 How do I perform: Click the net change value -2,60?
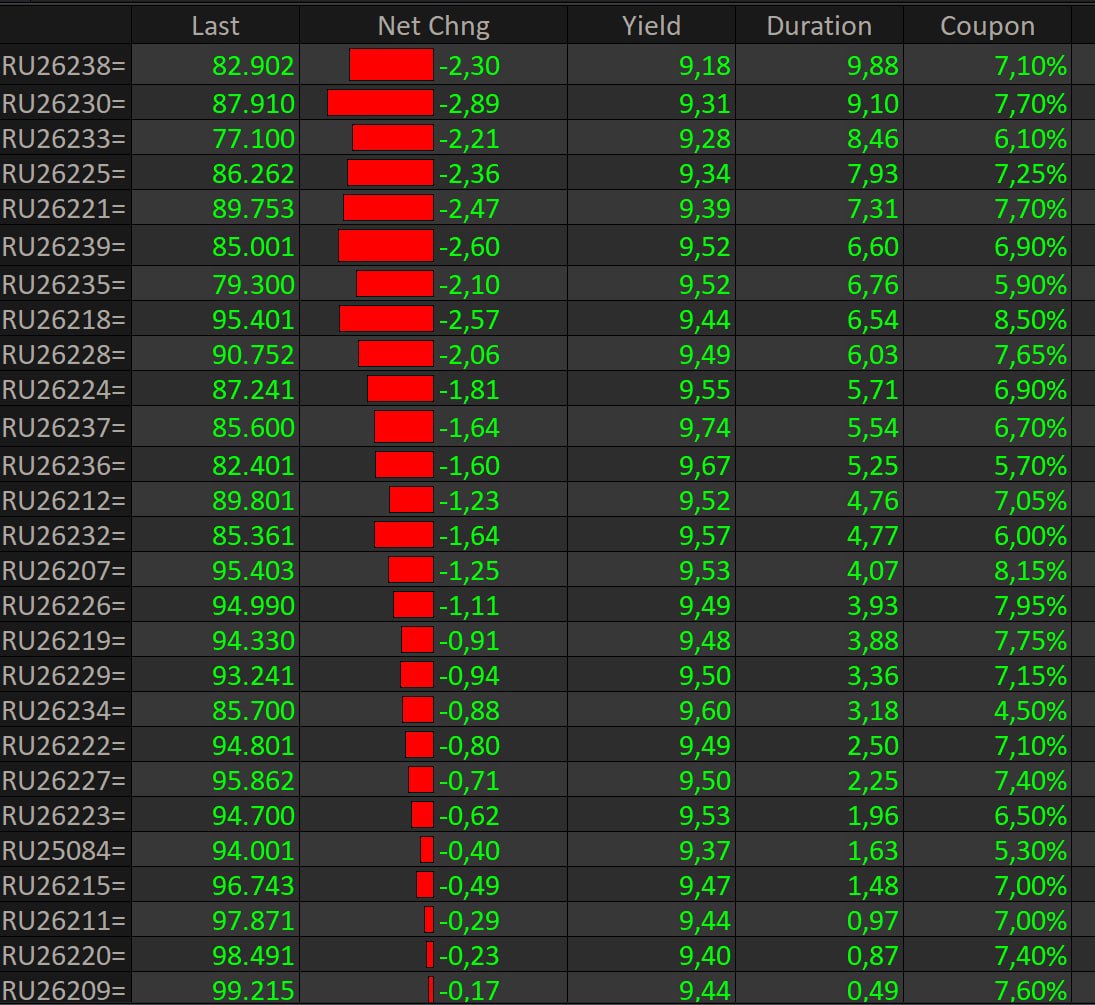[469, 247]
